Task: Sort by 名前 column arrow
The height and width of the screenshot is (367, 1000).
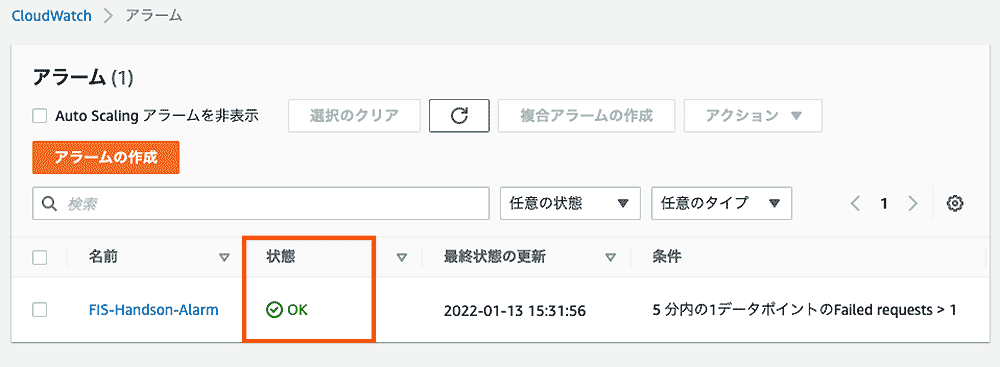Action: (224, 258)
